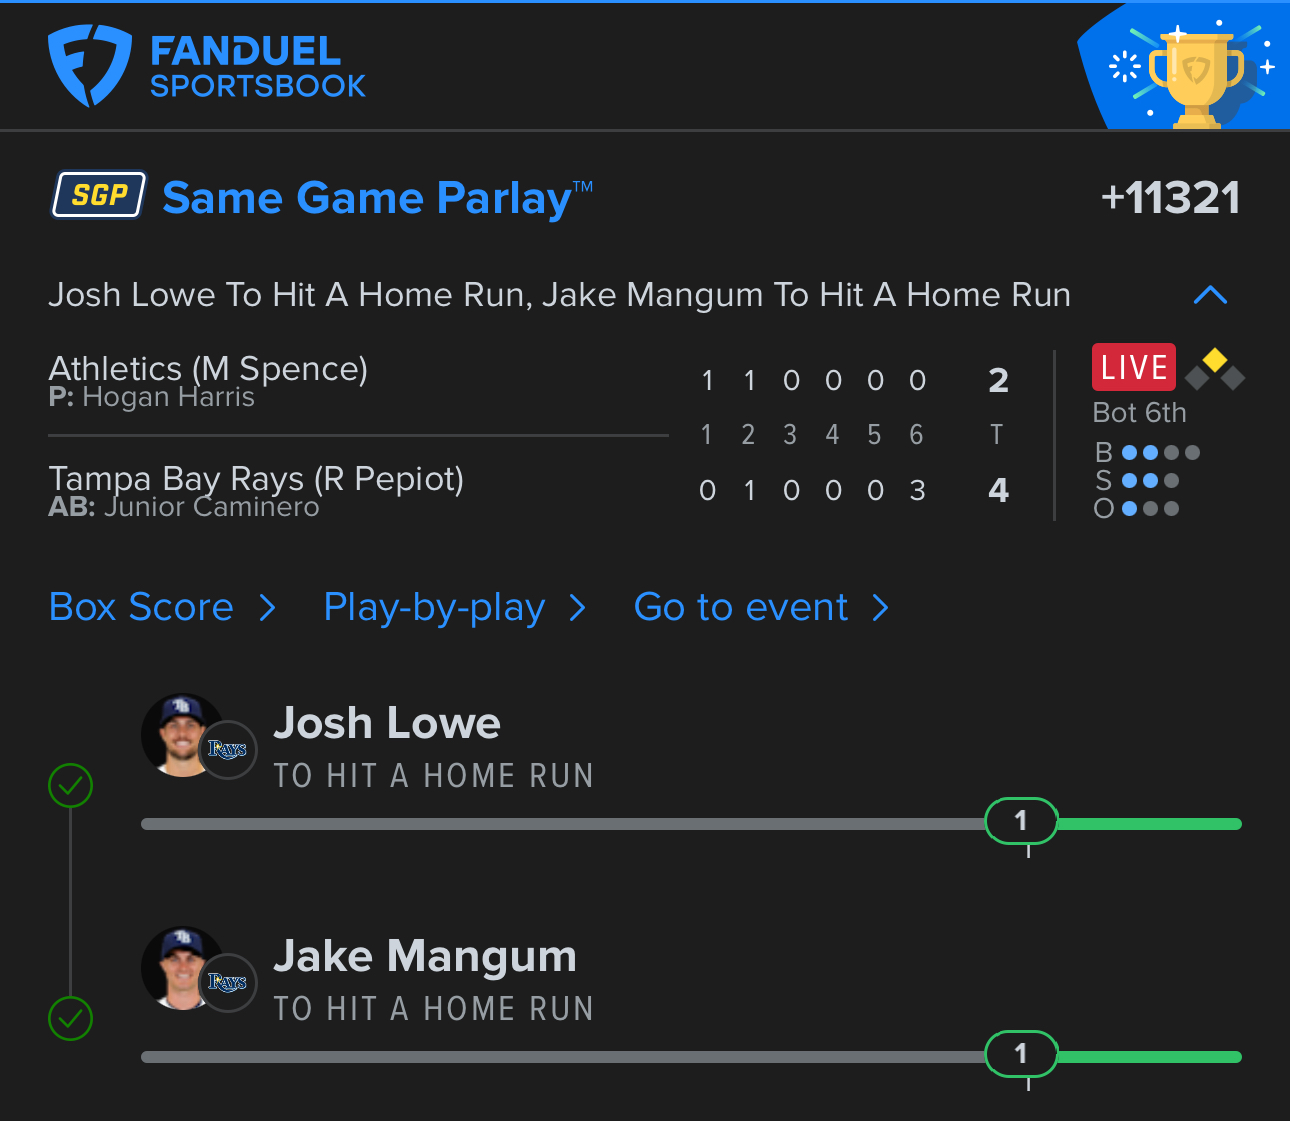The width and height of the screenshot is (1290, 1121).
Task: Open the Play-by-play link
Action: (x=434, y=607)
